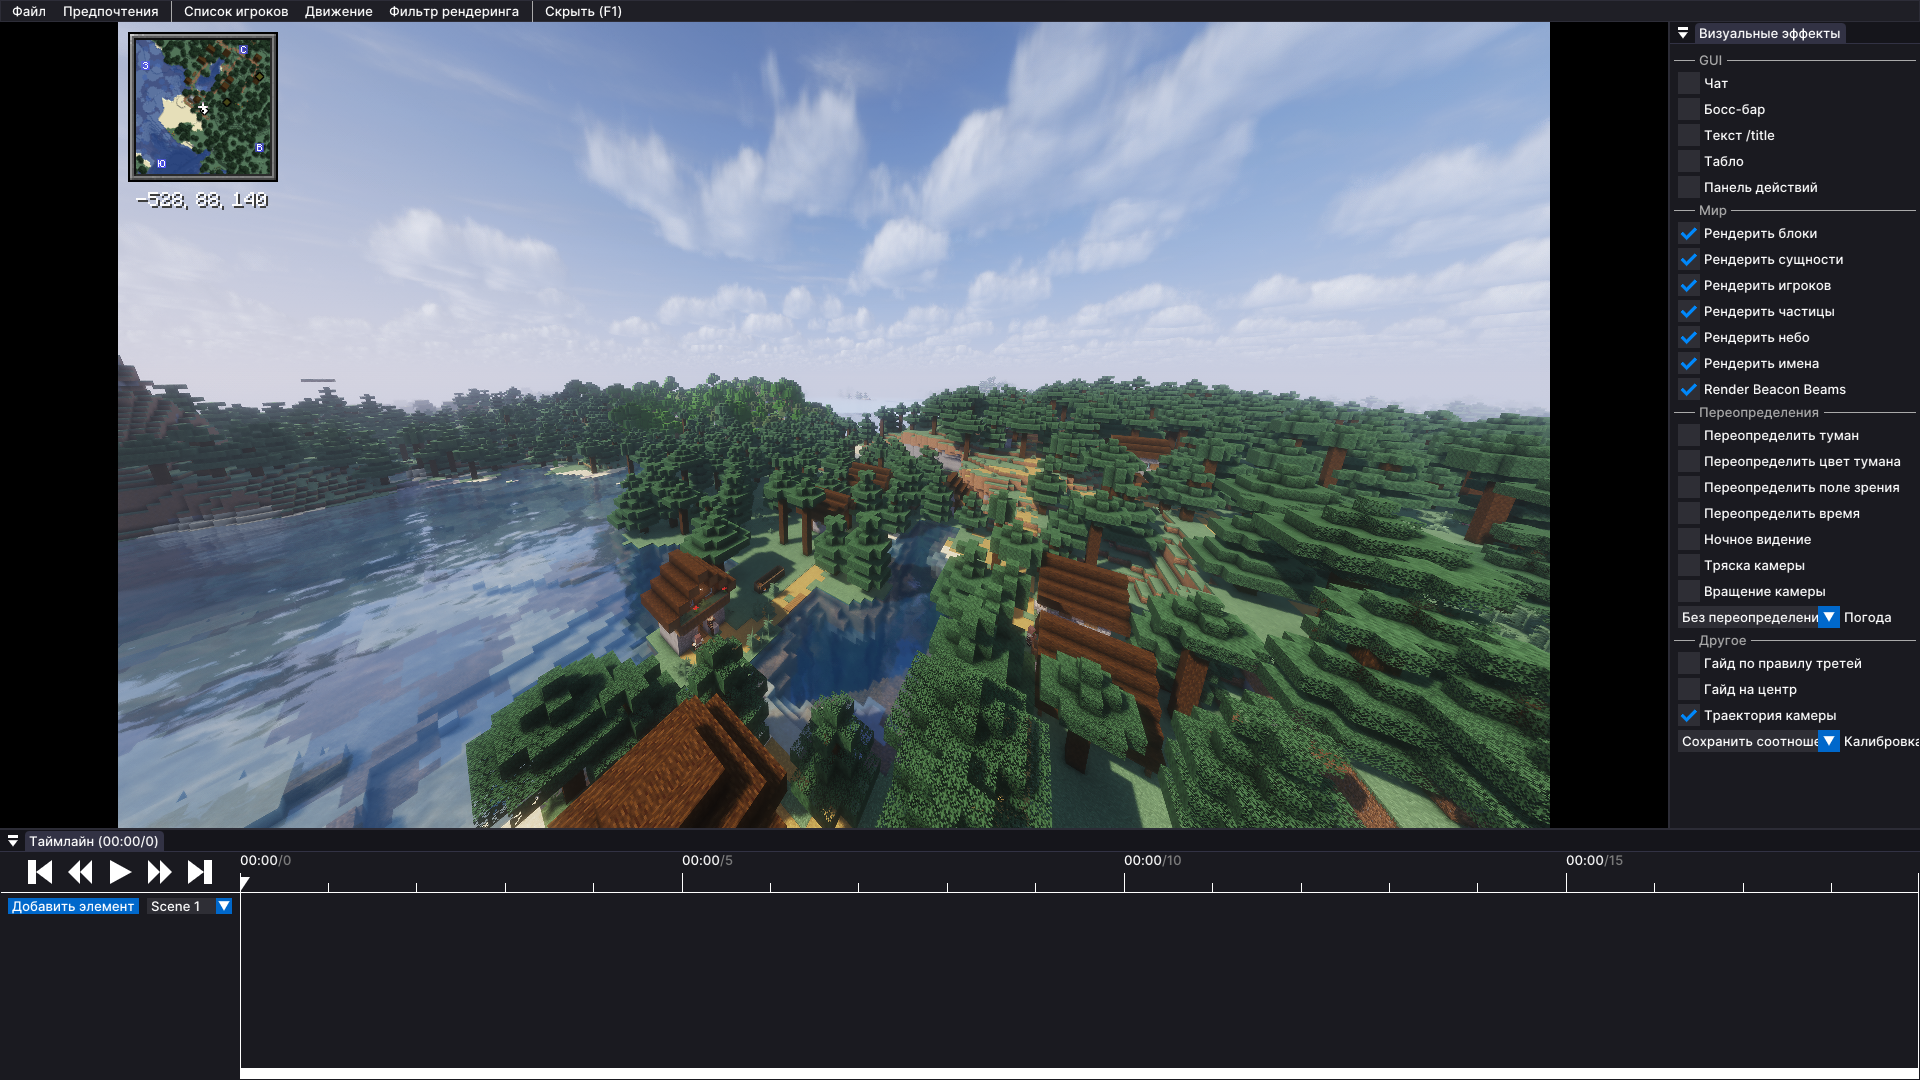Click the Добавить элемент button
This screenshot has width=1920, height=1080.
[x=73, y=906]
